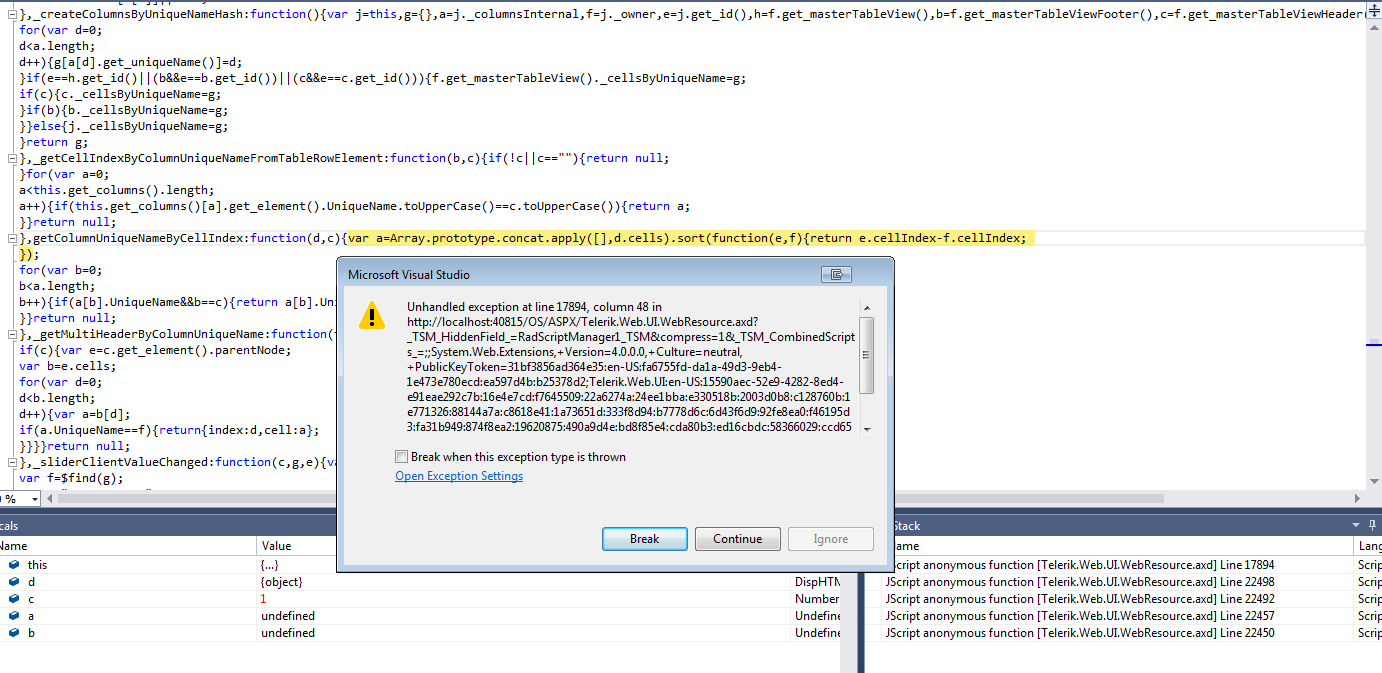Open the editor zoom percentage dropdown

(x=35, y=498)
